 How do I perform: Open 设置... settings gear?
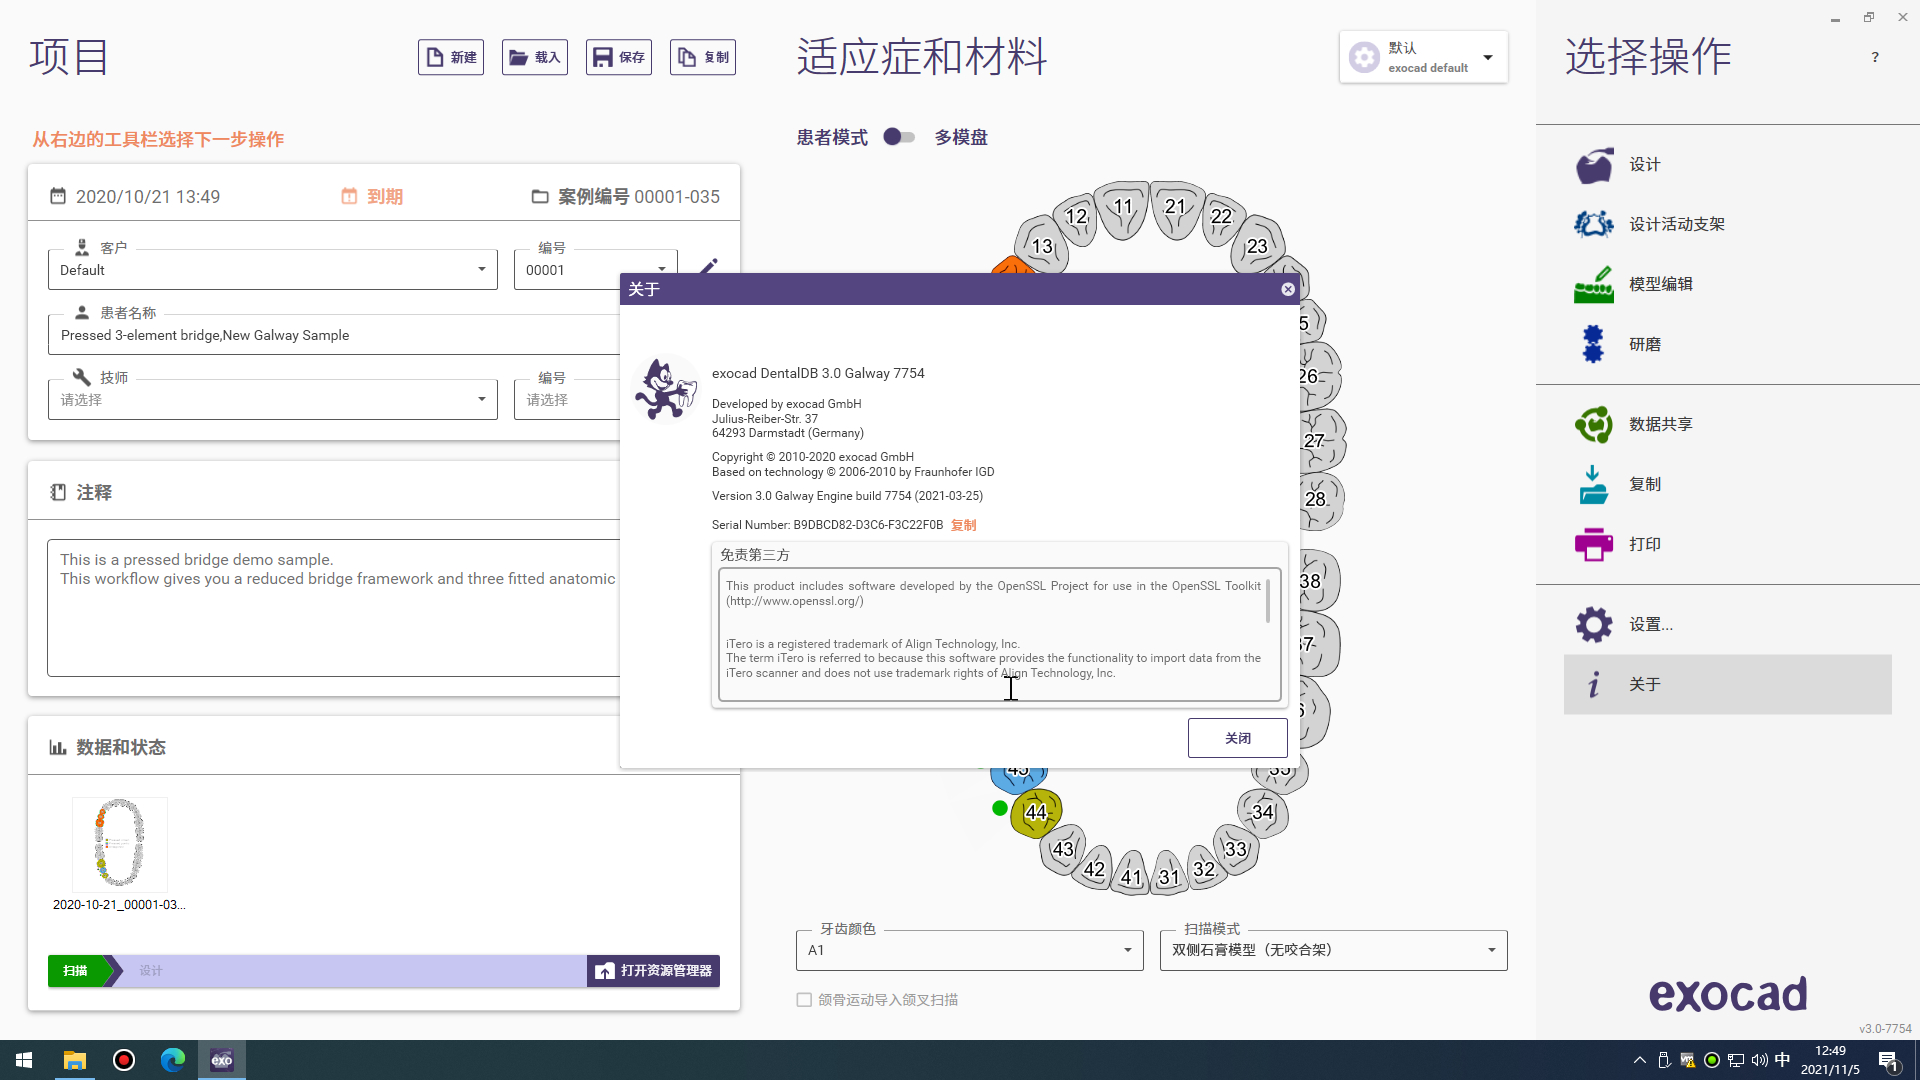(x=1593, y=624)
